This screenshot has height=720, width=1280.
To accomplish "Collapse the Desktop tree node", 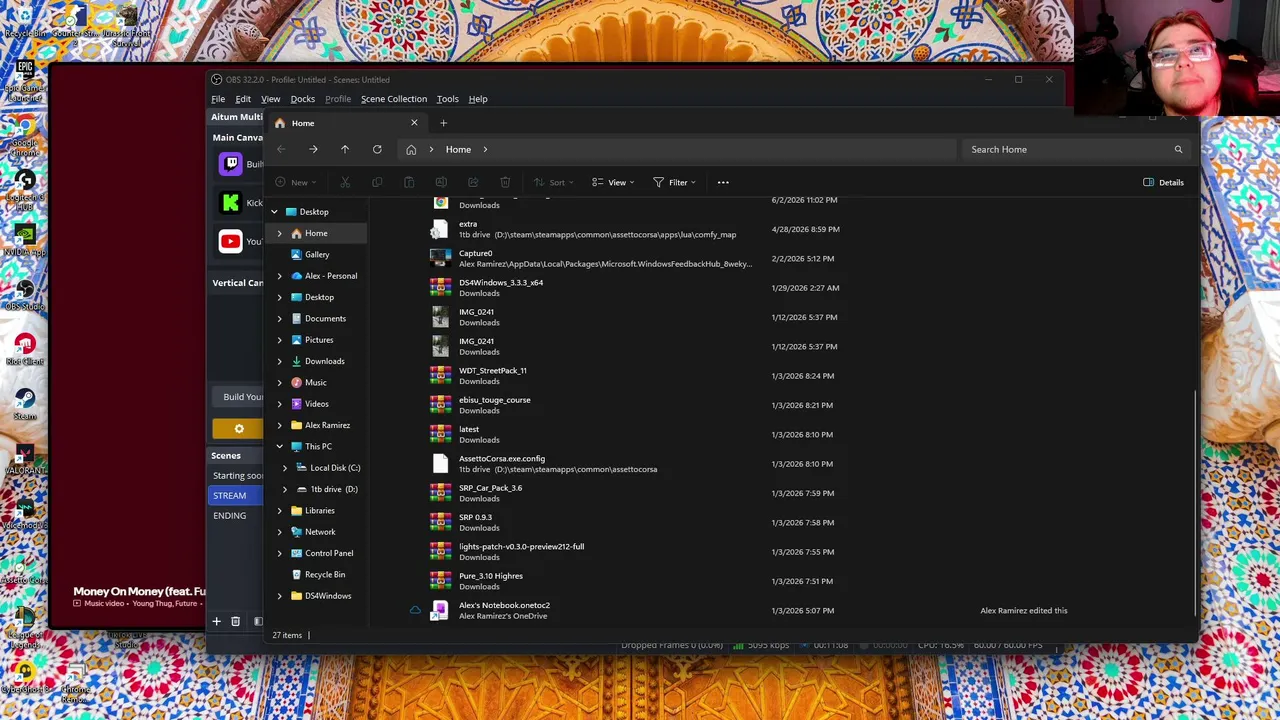I will click(x=274, y=212).
